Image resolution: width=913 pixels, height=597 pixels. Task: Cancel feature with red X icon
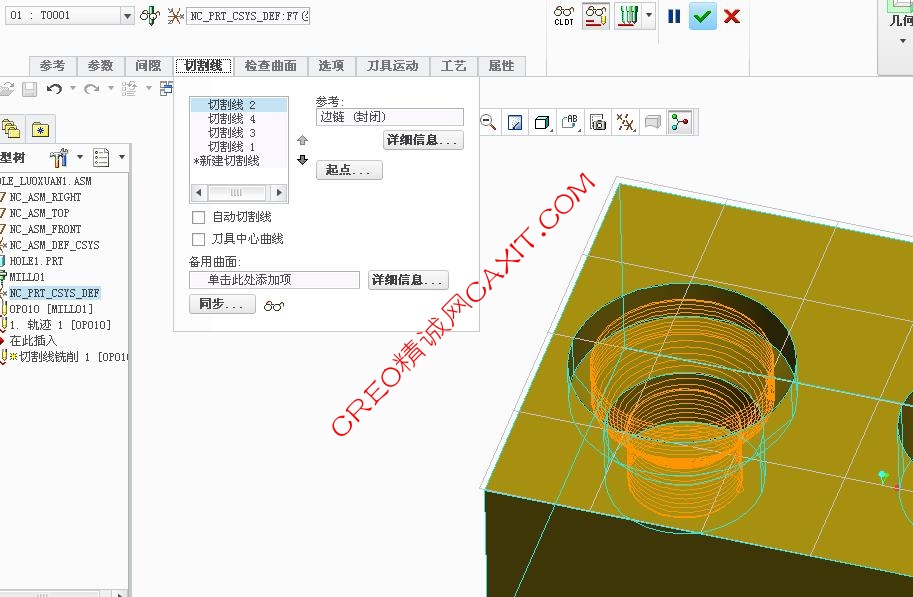731,16
